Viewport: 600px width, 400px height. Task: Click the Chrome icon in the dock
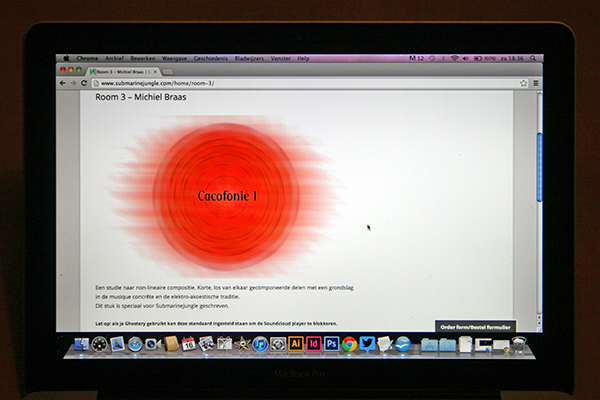[349, 344]
